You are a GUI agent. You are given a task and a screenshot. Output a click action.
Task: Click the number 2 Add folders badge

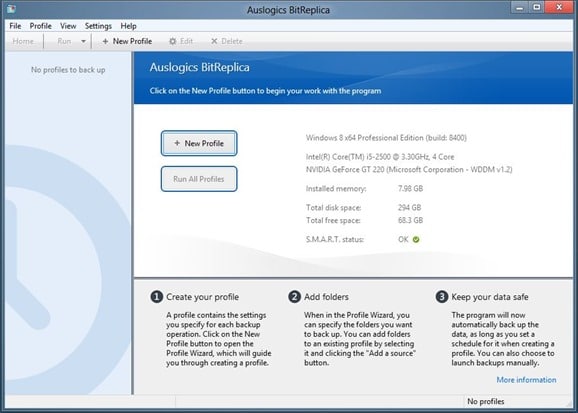pyautogui.click(x=294, y=297)
